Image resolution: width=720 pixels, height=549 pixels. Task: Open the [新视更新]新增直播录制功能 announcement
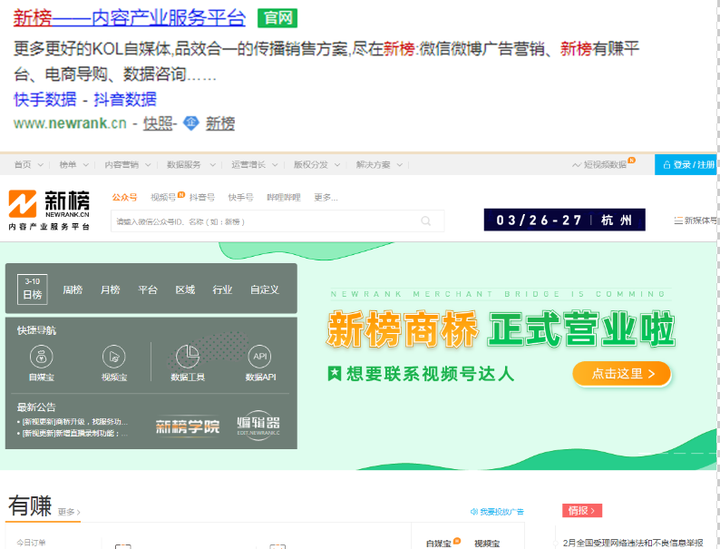pos(73,433)
